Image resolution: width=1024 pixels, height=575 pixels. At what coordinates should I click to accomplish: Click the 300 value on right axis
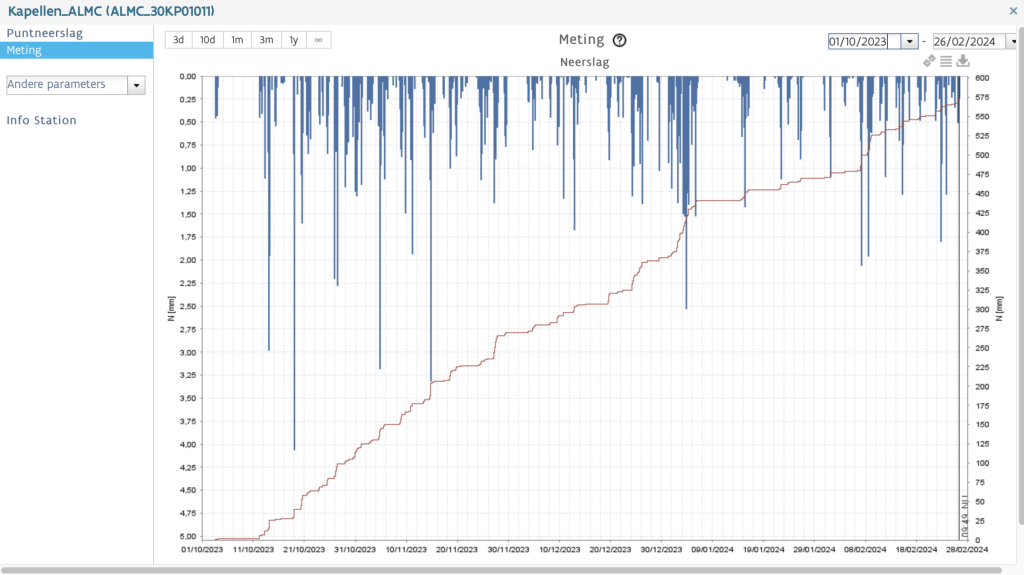[x=982, y=310]
